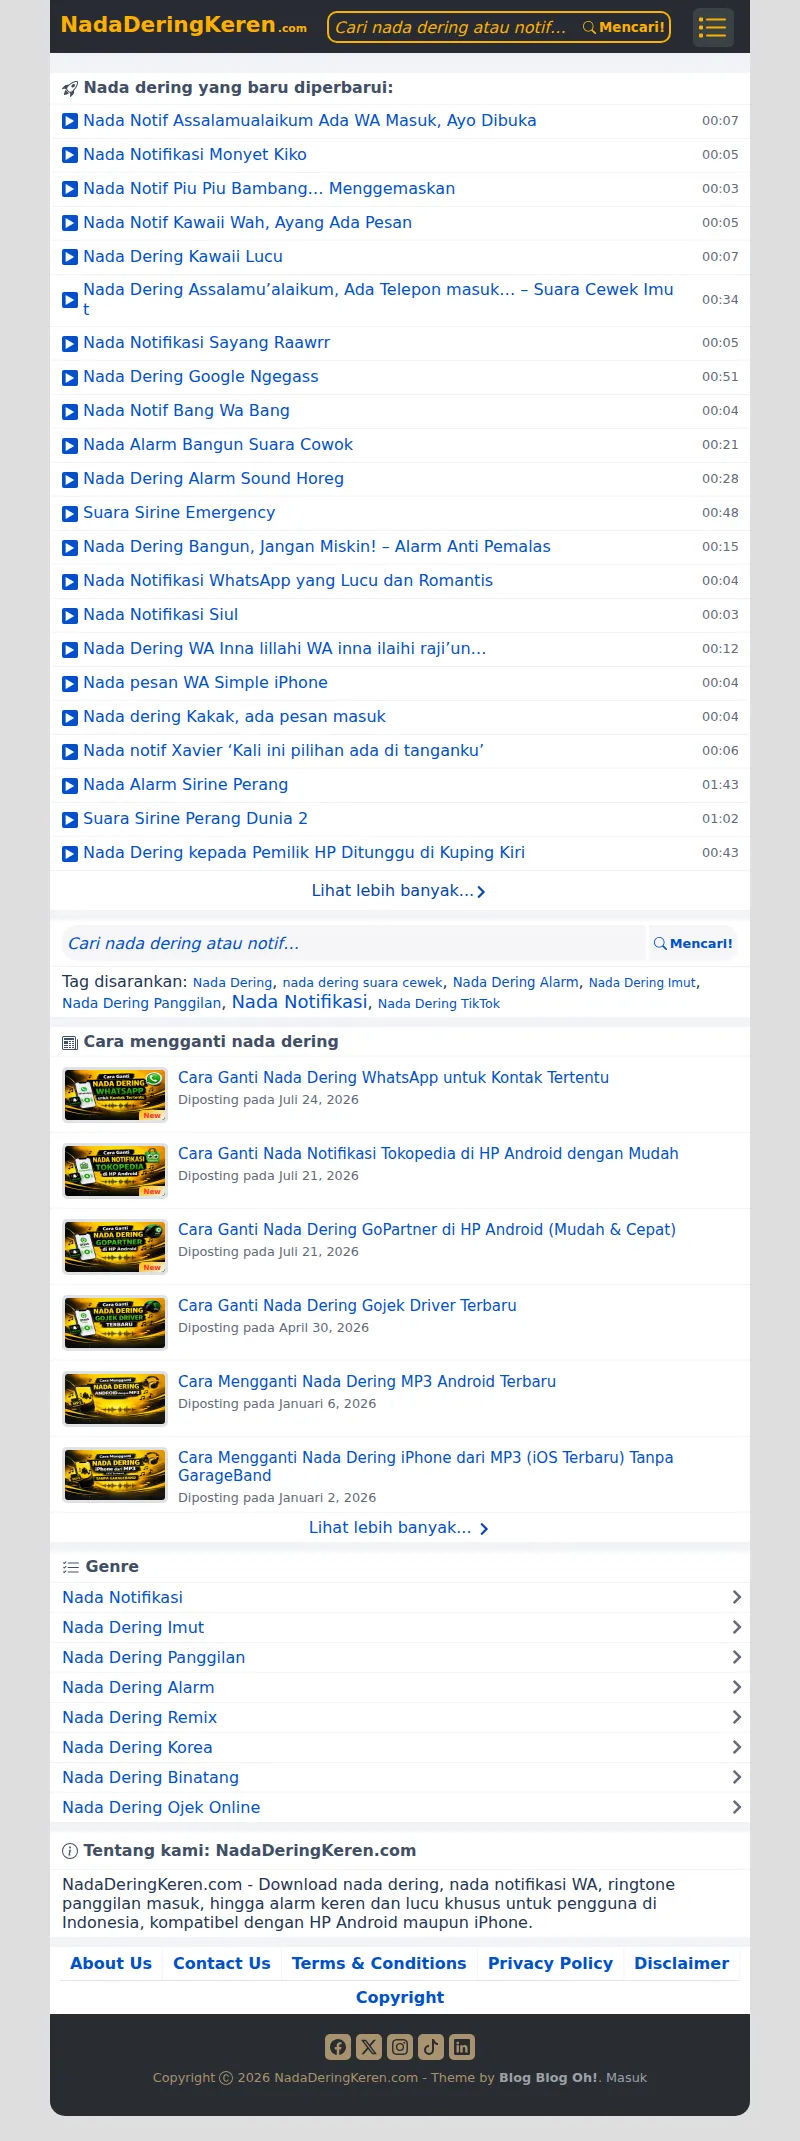The height and width of the screenshot is (2141, 800).
Task: Open the About Us footer menu item
Action: point(111,1963)
